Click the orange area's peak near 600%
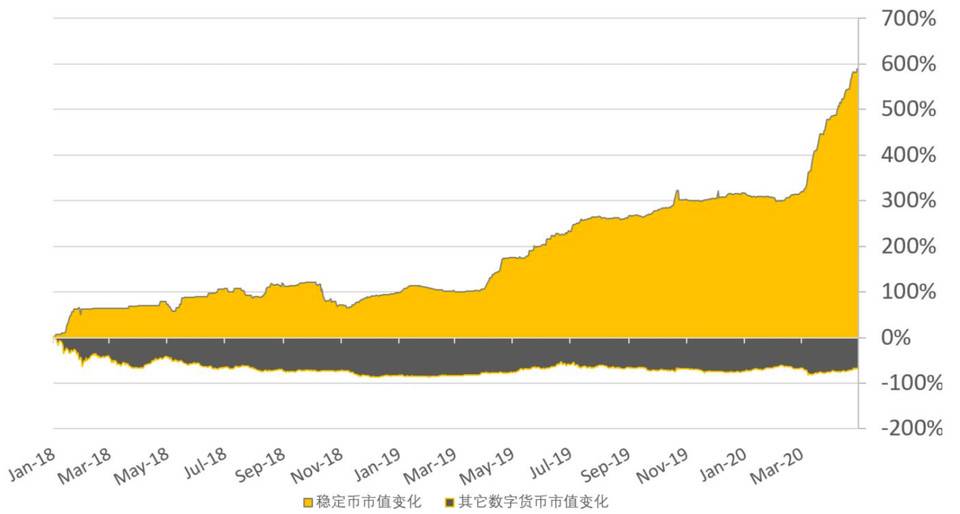The image size is (960, 514). 856,74
